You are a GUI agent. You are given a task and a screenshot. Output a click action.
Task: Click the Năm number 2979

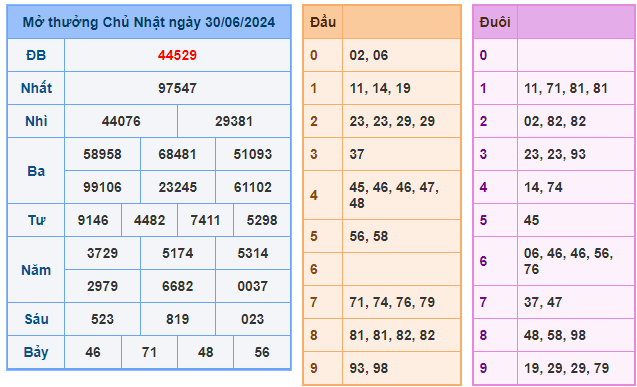(x=102, y=286)
